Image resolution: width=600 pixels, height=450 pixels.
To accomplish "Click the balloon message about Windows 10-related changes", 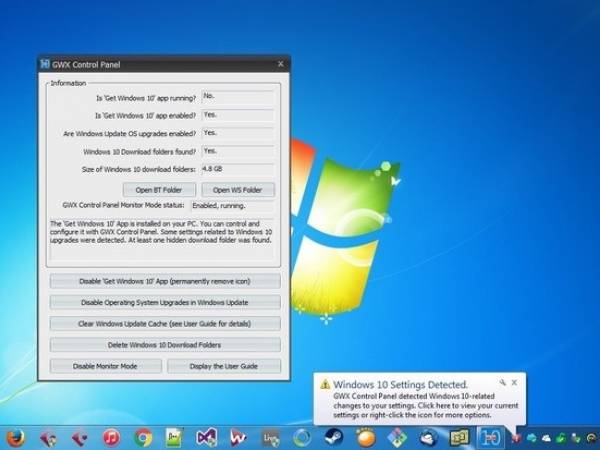I will (426, 406).
